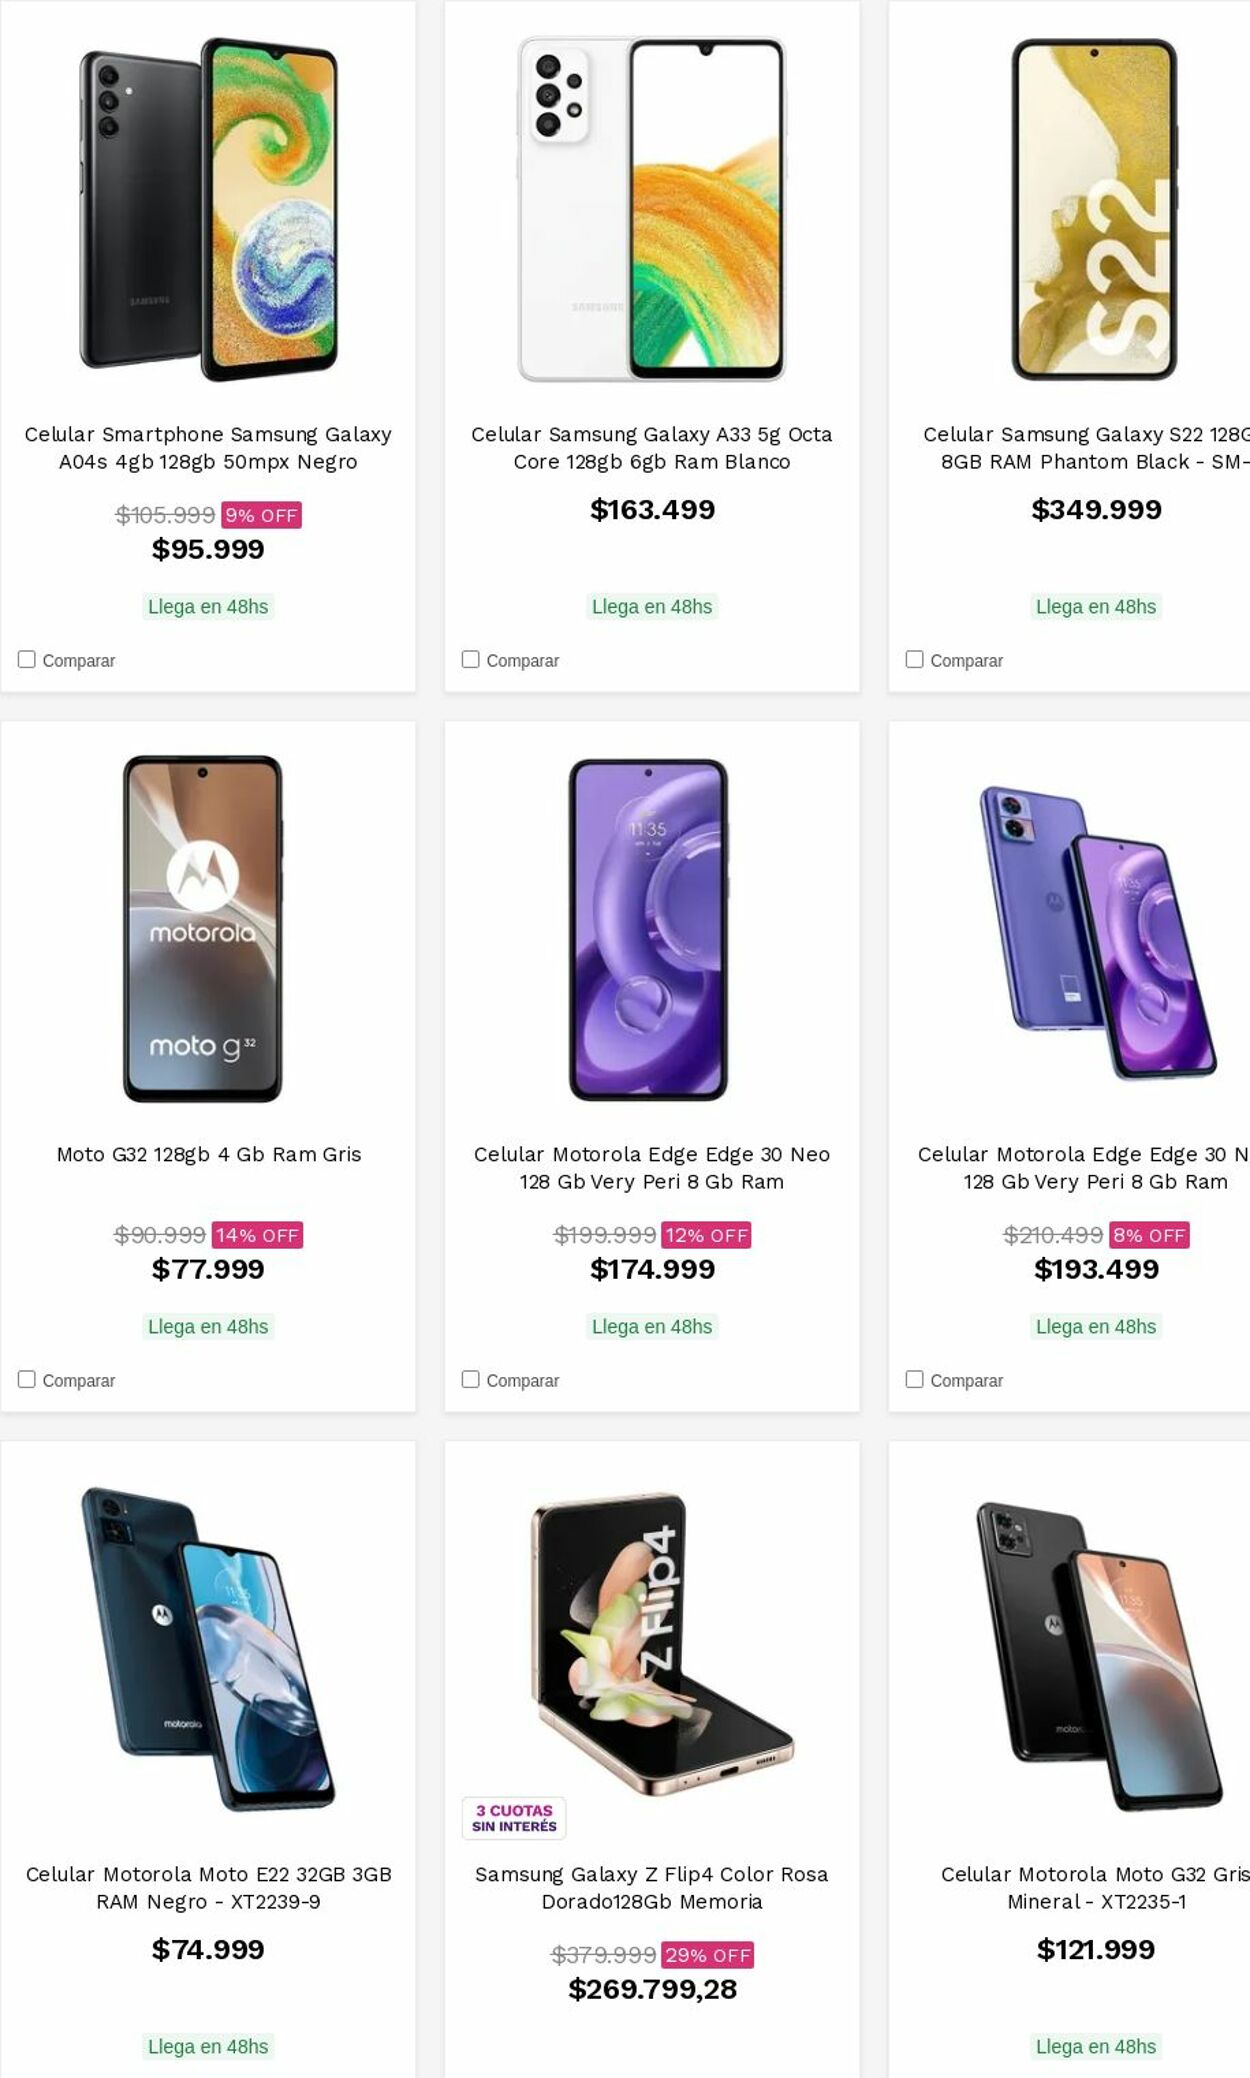Click Moto G32 phone picture
This screenshot has height=2078, width=1250.
pyautogui.click(x=203, y=929)
